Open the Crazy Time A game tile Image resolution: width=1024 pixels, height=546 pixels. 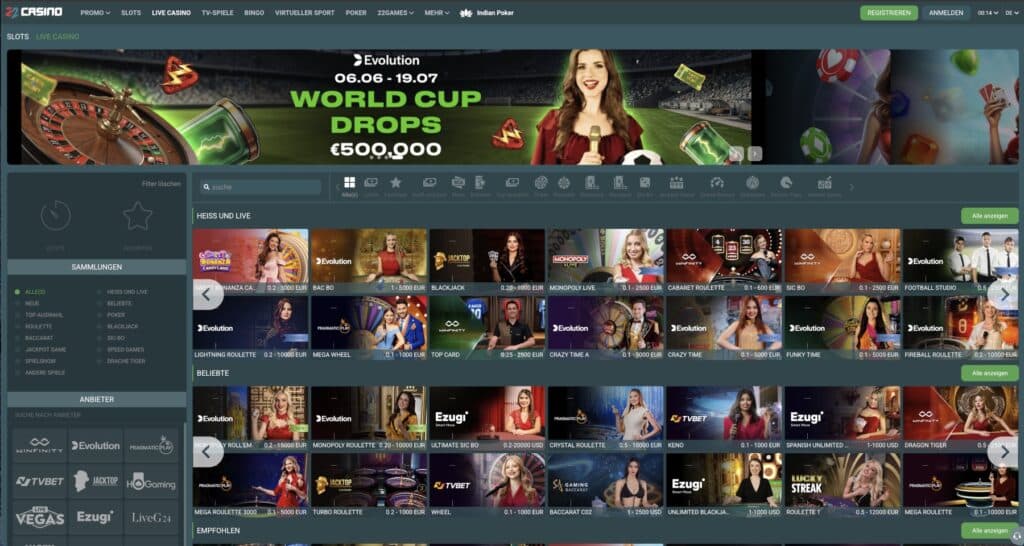[x=605, y=328]
